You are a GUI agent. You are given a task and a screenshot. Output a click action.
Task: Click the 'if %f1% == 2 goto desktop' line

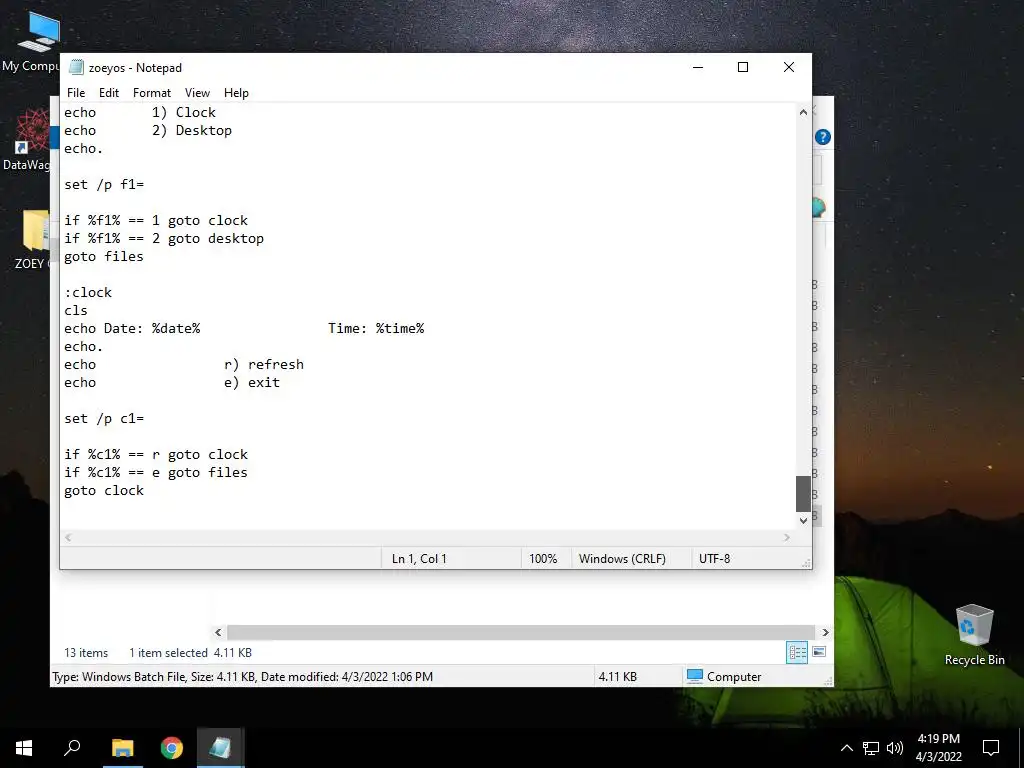[164, 238]
